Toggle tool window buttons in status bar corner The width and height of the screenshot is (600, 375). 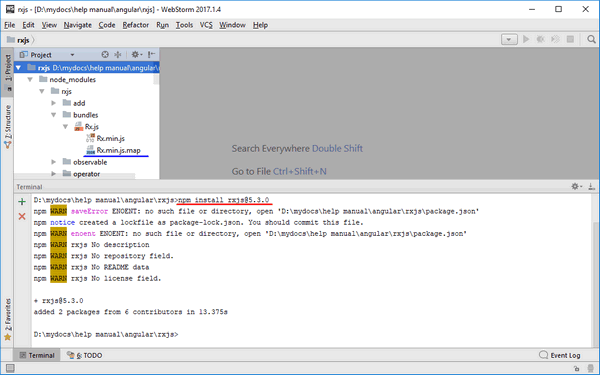pyautogui.click(x=10, y=368)
